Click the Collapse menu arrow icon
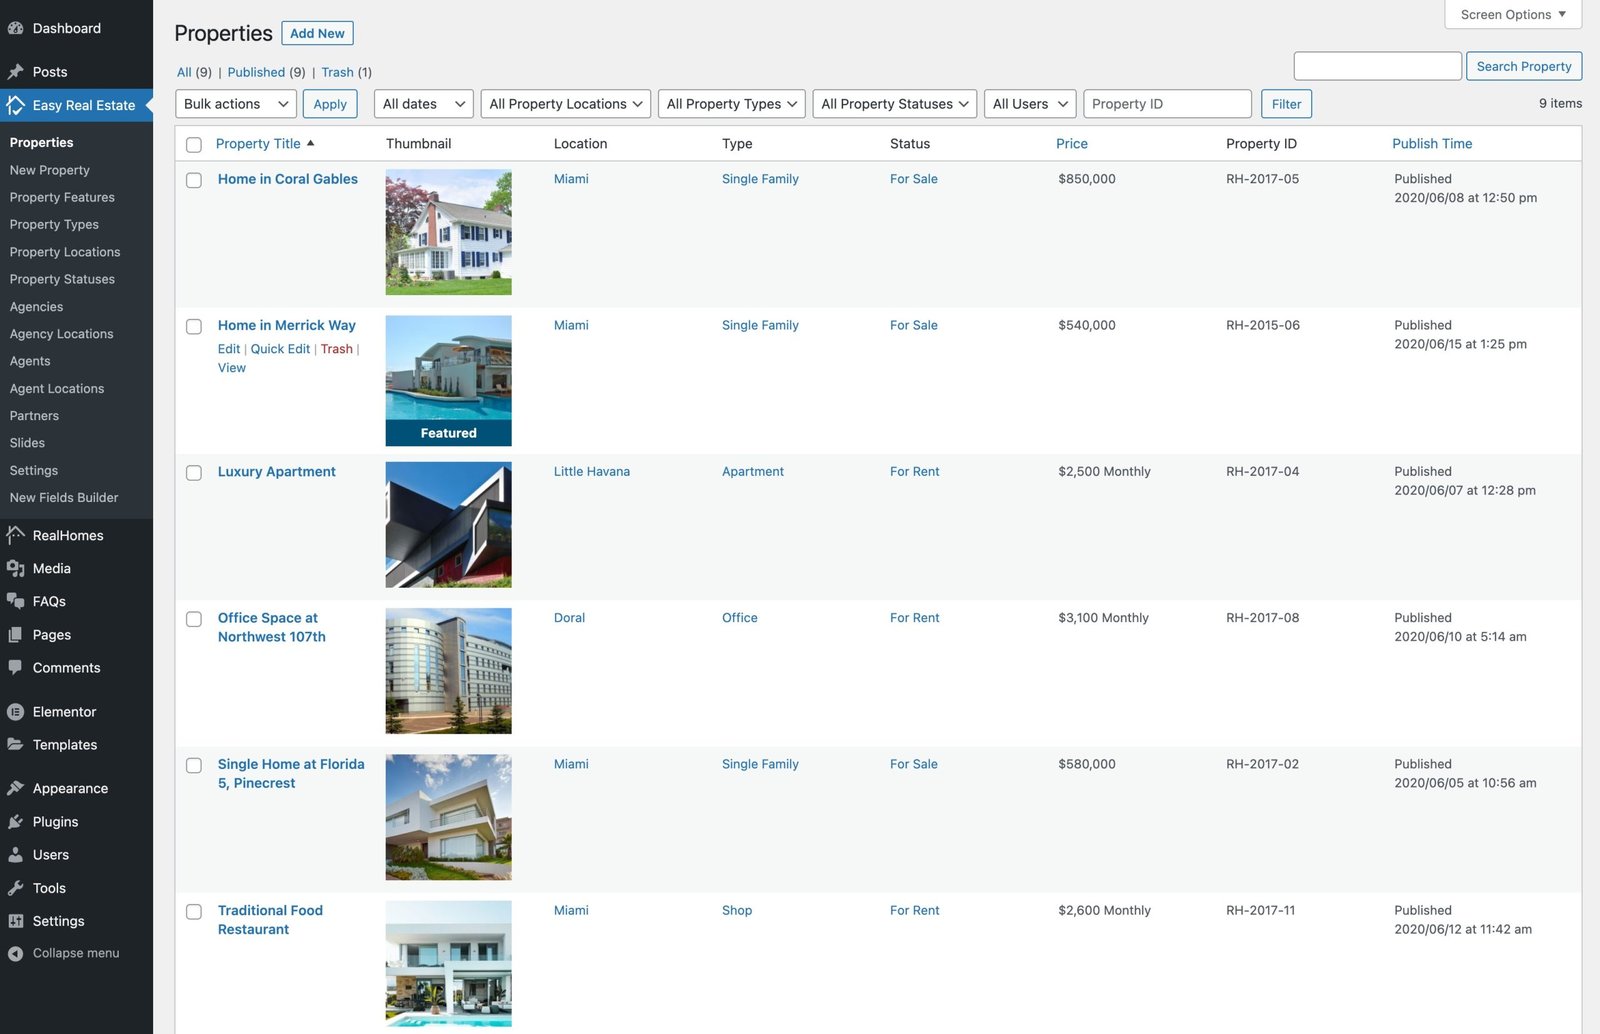Image resolution: width=1600 pixels, height=1034 pixels. pyautogui.click(x=15, y=954)
